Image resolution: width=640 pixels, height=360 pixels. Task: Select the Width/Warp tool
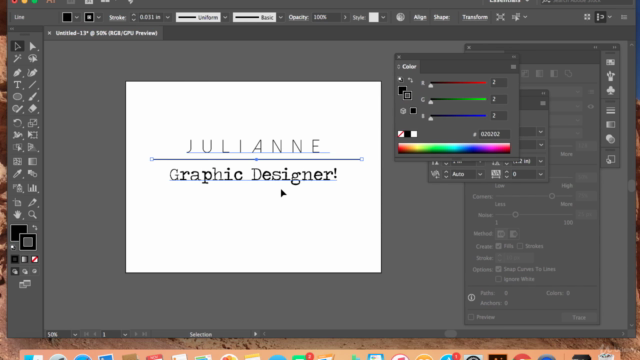click(17, 135)
